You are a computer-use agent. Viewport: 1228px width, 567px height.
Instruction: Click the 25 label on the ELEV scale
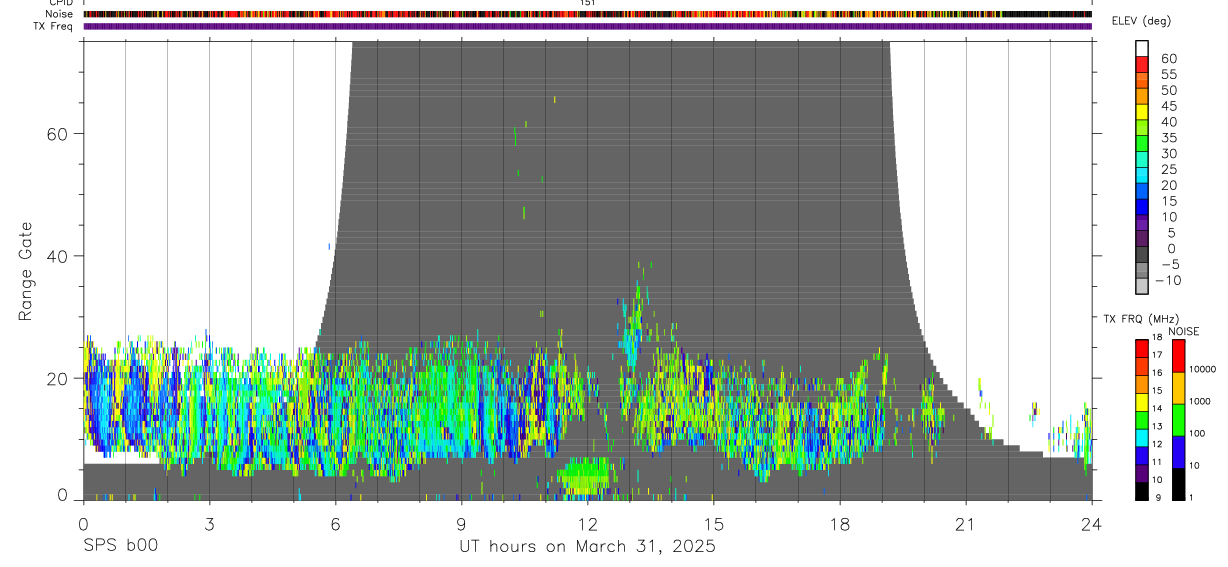[x=1168, y=170]
